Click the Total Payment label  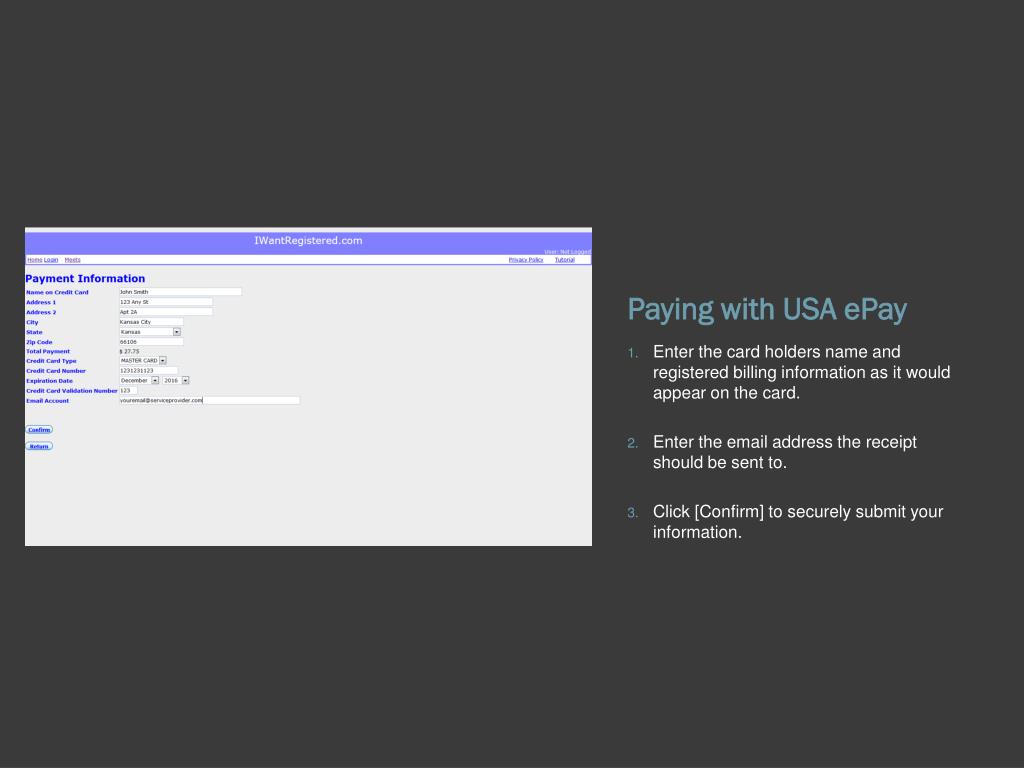pos(48,351)
